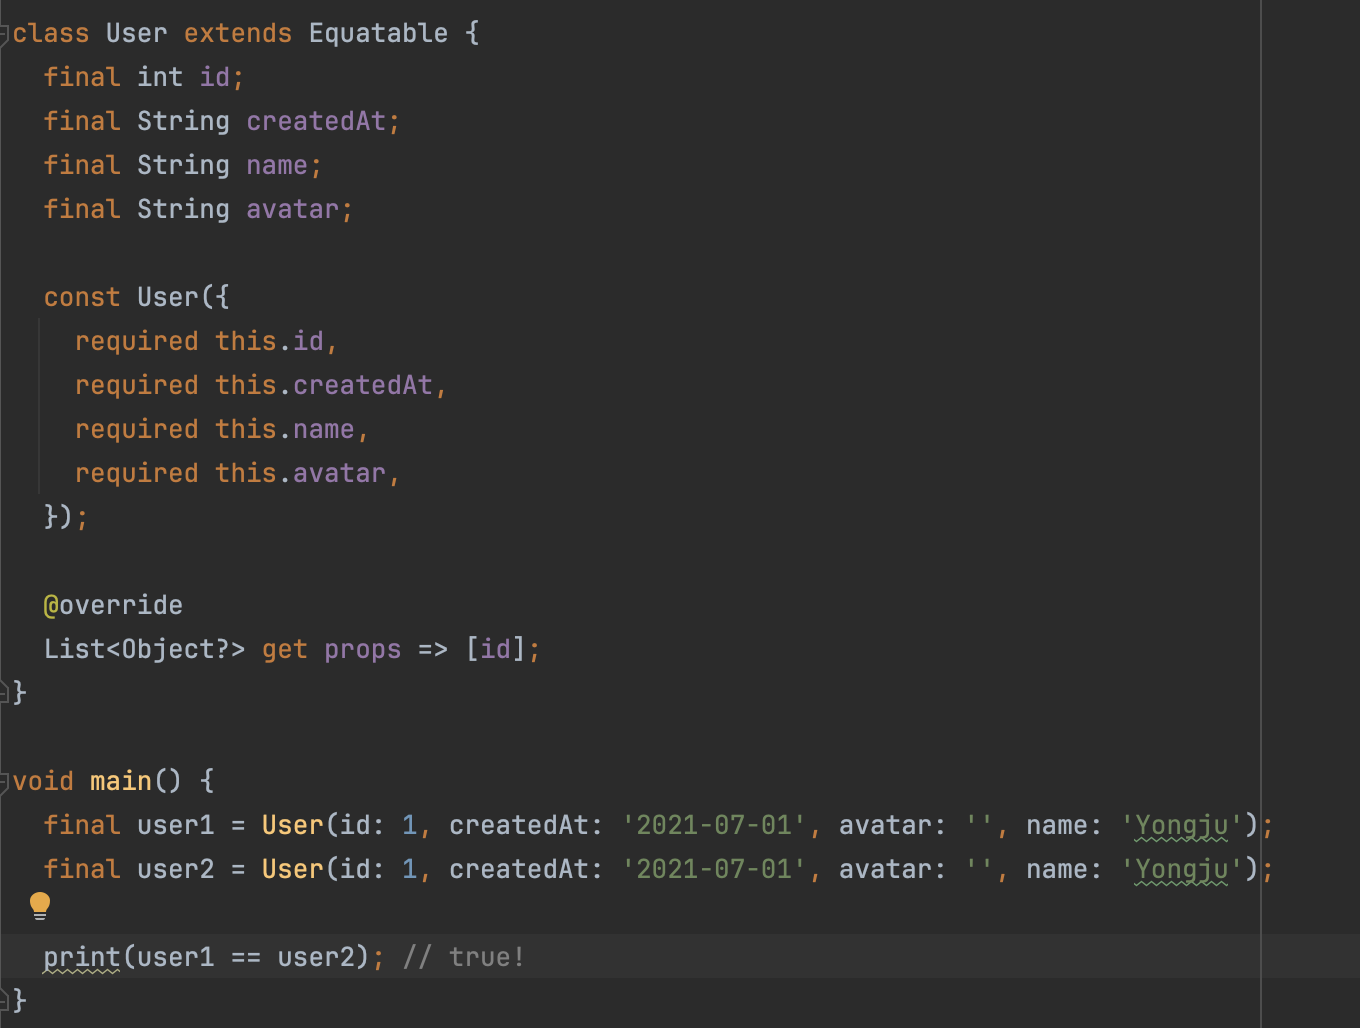Click the '// true!' comment

pyautogui.click(x=464, y=957)
